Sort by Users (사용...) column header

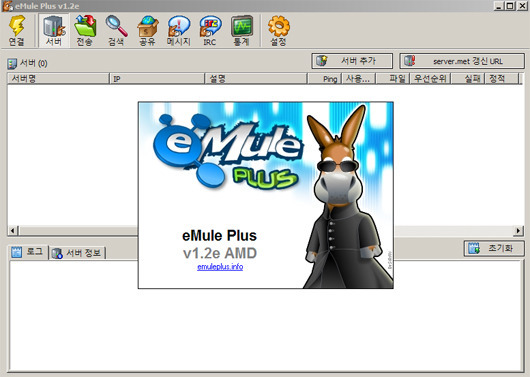coord(359,78)
